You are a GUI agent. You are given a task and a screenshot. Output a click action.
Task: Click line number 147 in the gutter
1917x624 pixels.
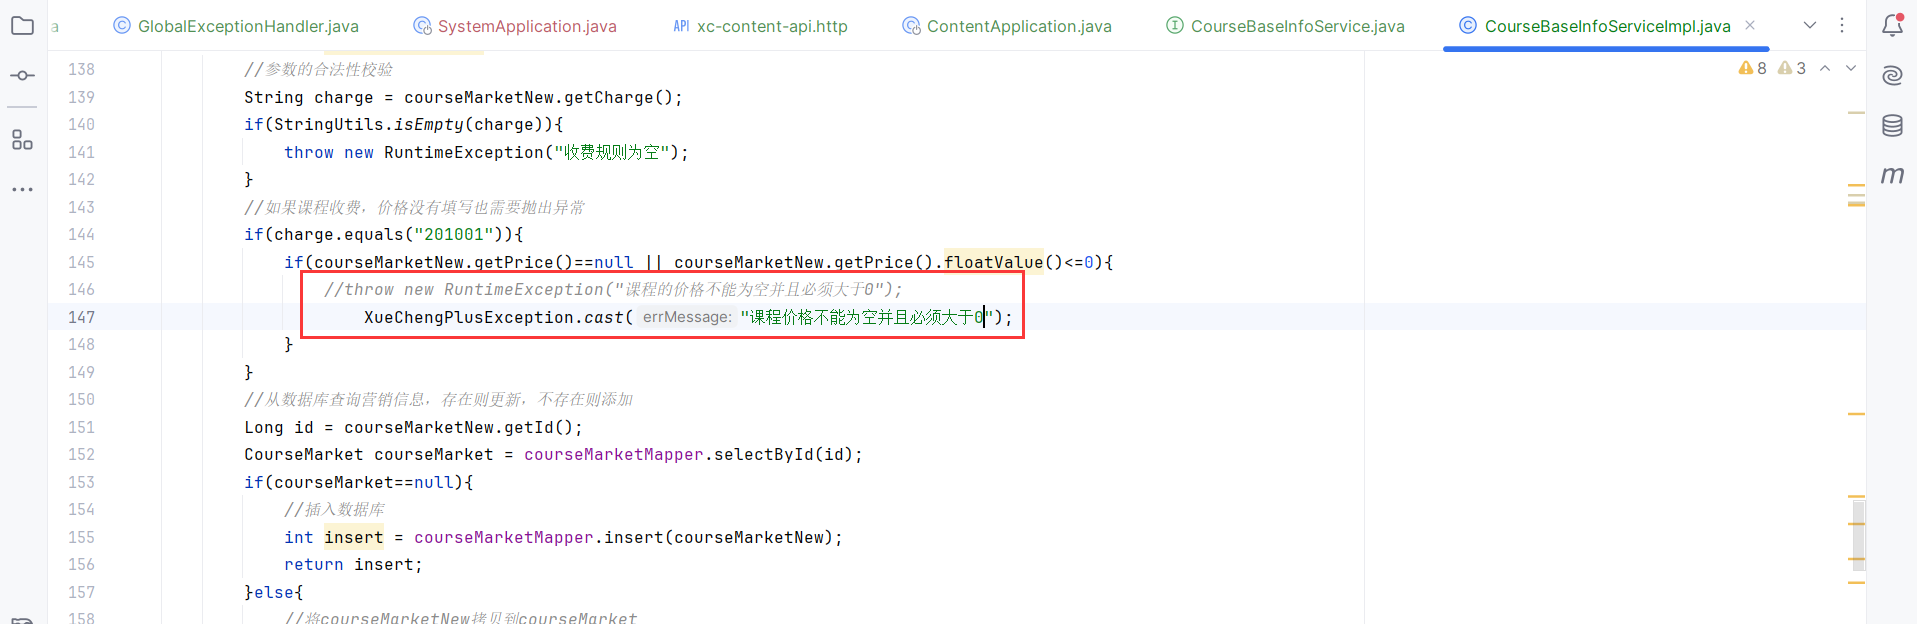click(x=81, y=317)
